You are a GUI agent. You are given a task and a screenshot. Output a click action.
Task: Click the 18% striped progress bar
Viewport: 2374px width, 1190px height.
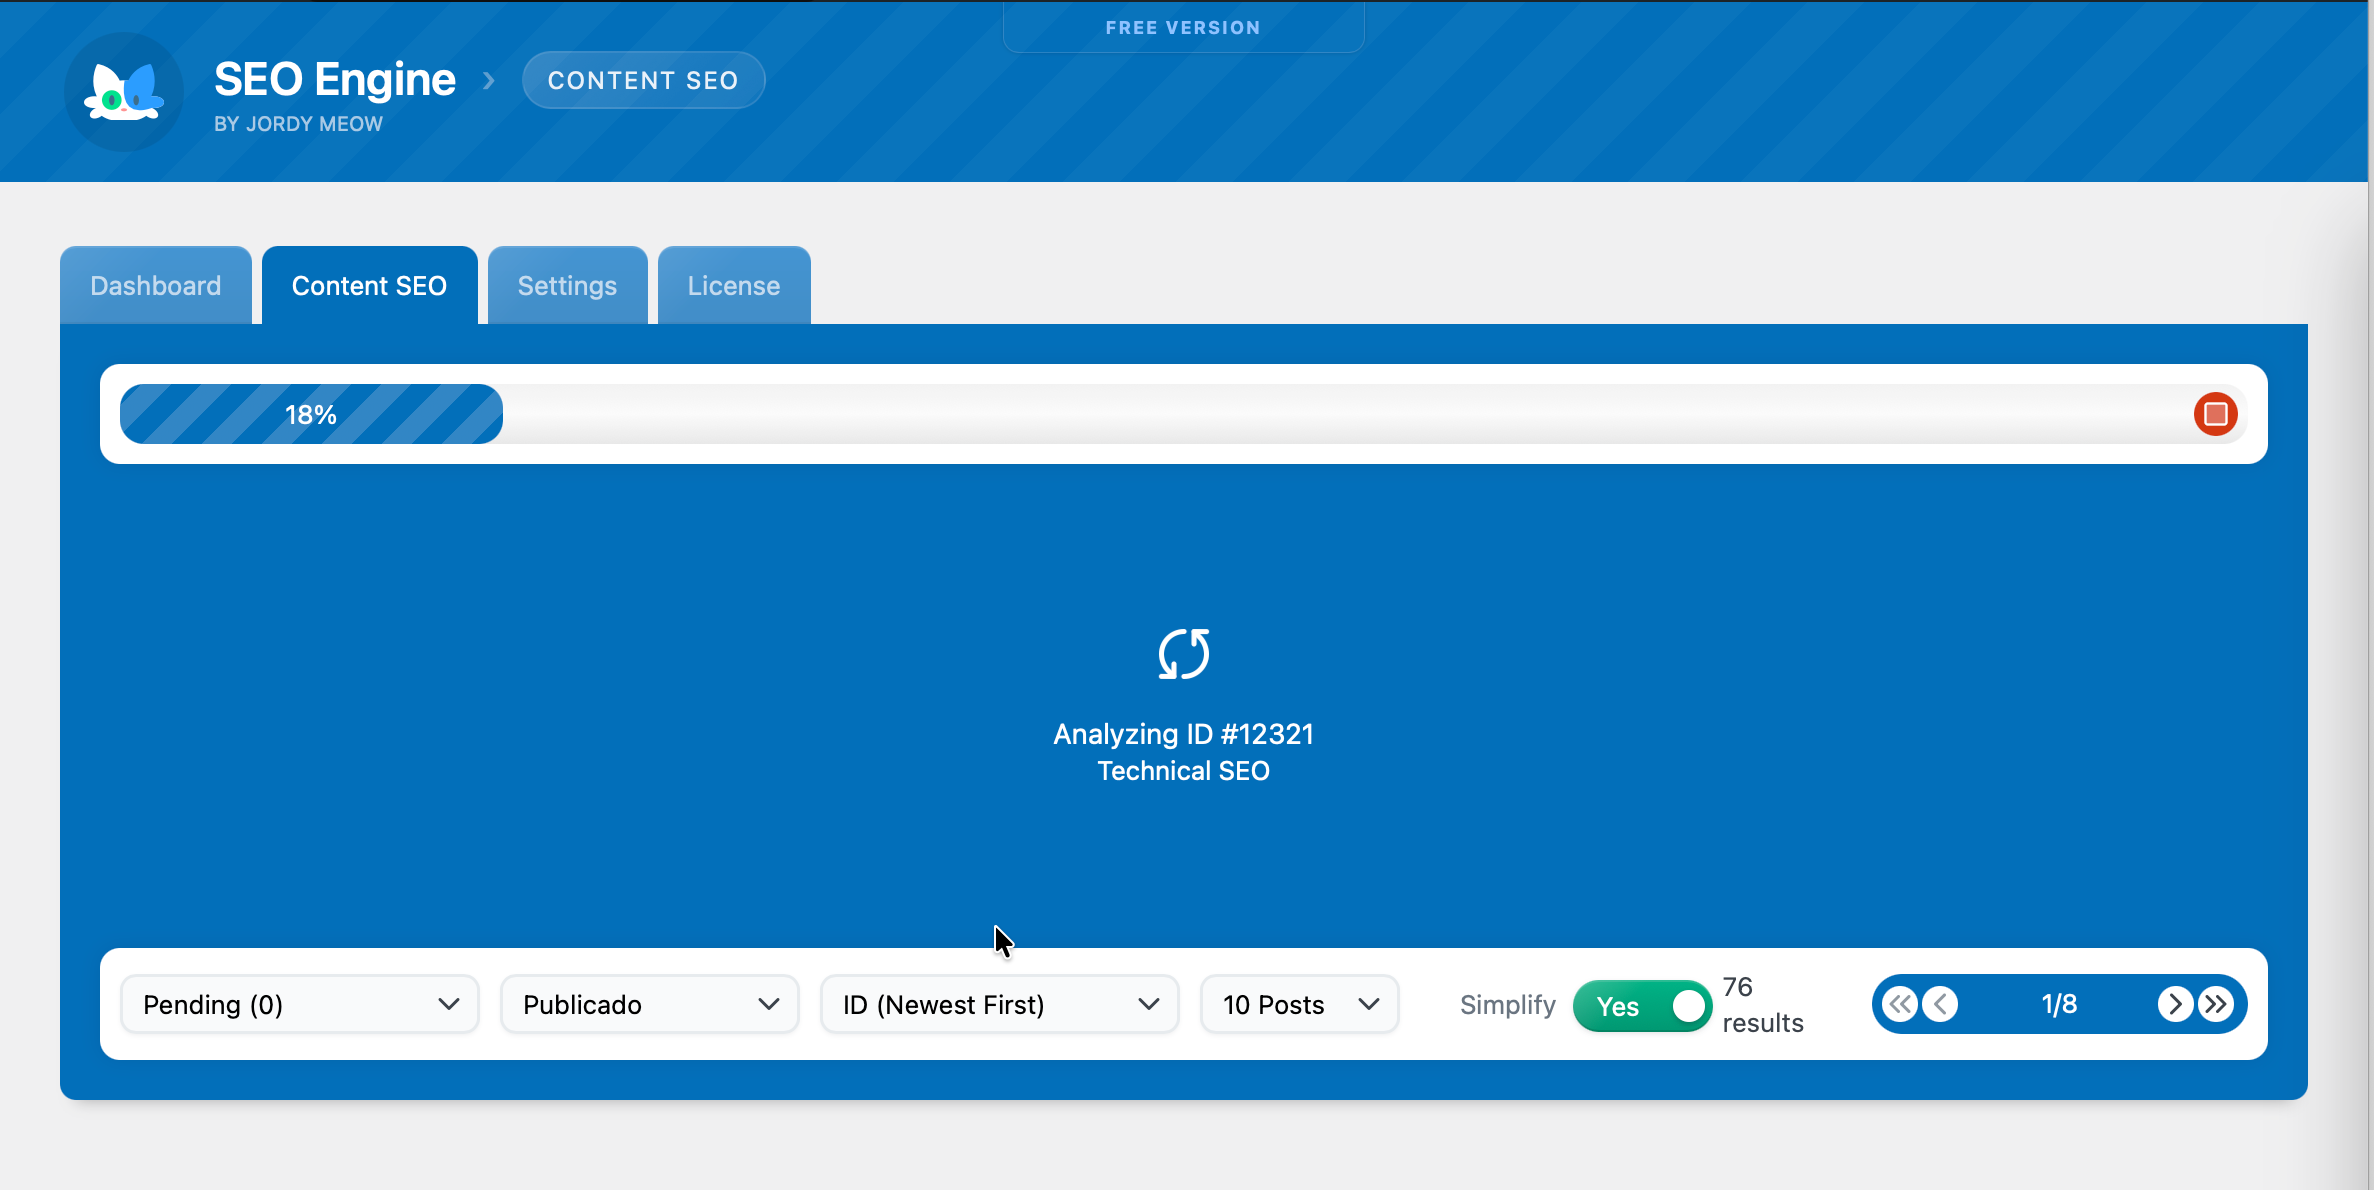click(x=311, y=414)
